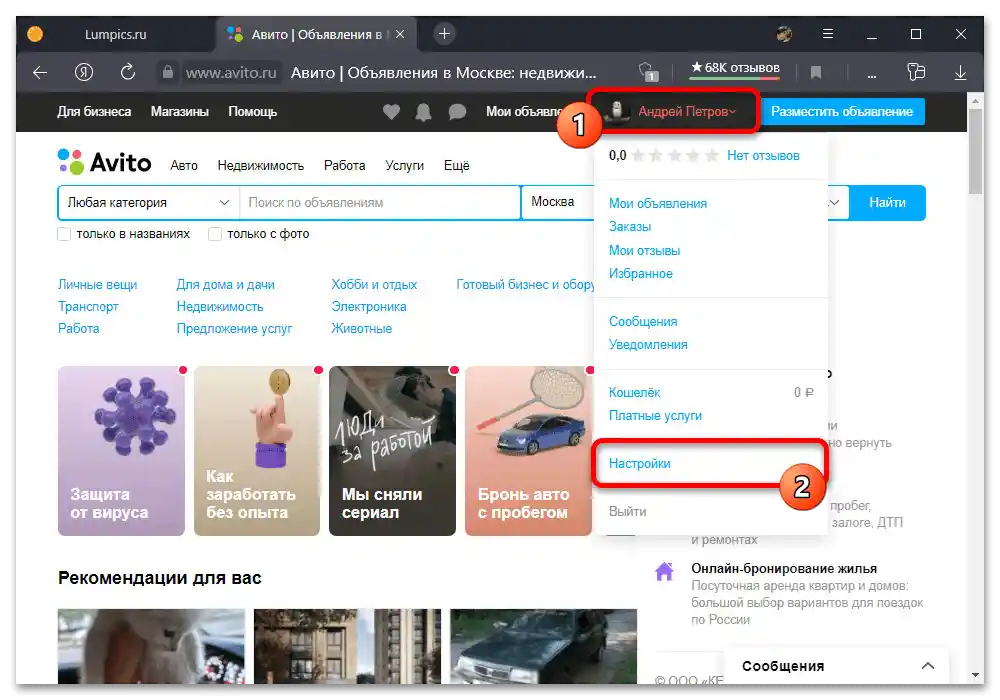Image resolution: width=1000 pixels, height=700 pixels.
Task: Open the three-dots address bar menu
Action: pyautogui.click(x=872, y=75)
